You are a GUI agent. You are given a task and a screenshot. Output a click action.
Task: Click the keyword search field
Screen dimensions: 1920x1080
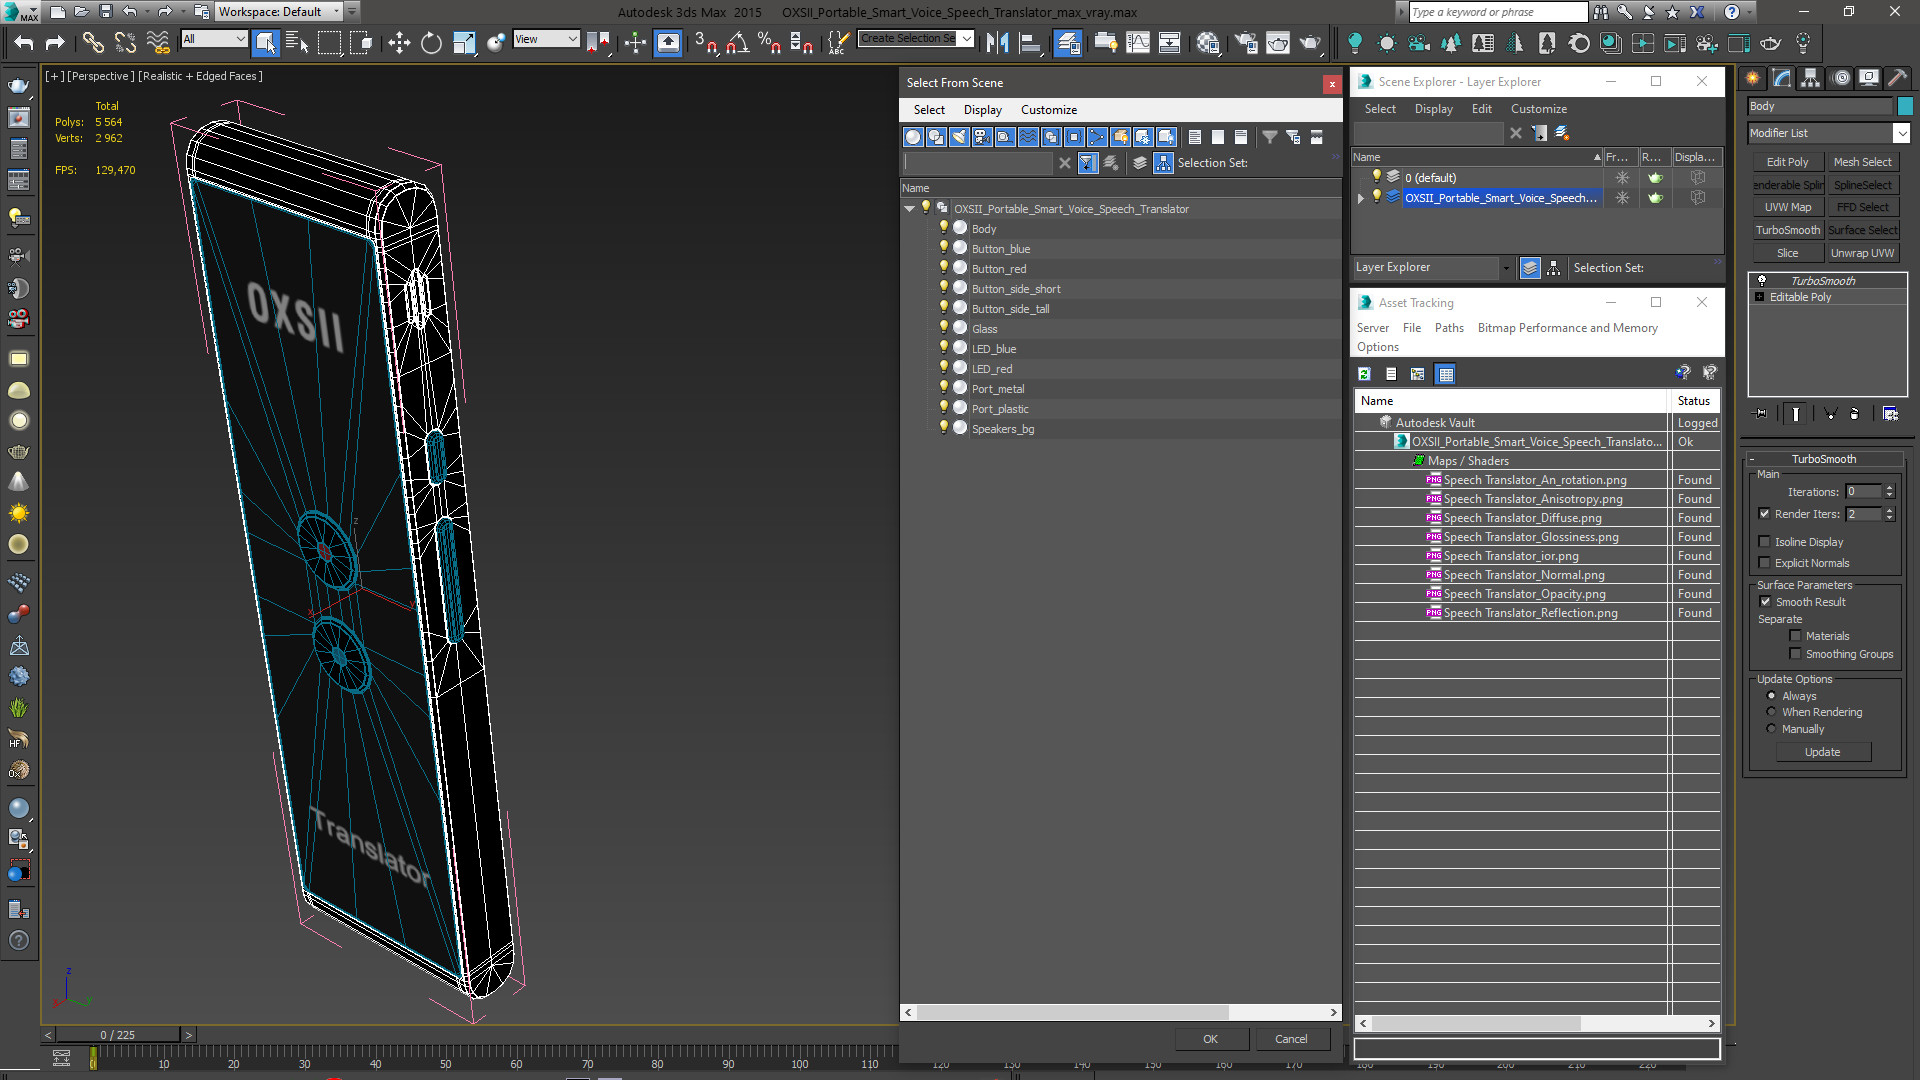(x=1497, y=12)
